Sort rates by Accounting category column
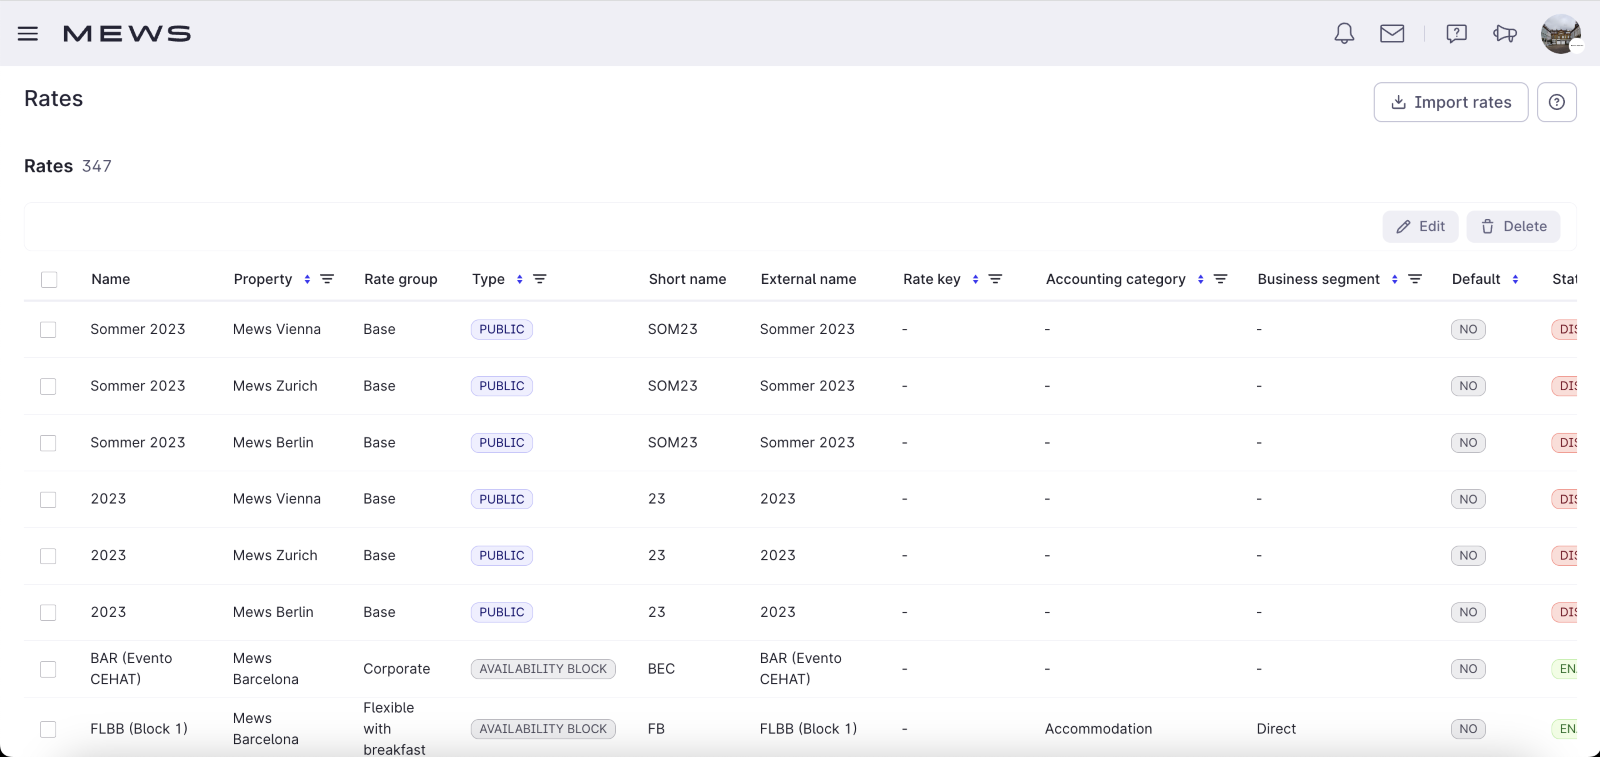Viewport: 1600px width, 757px height. (x=1200, y=280)
